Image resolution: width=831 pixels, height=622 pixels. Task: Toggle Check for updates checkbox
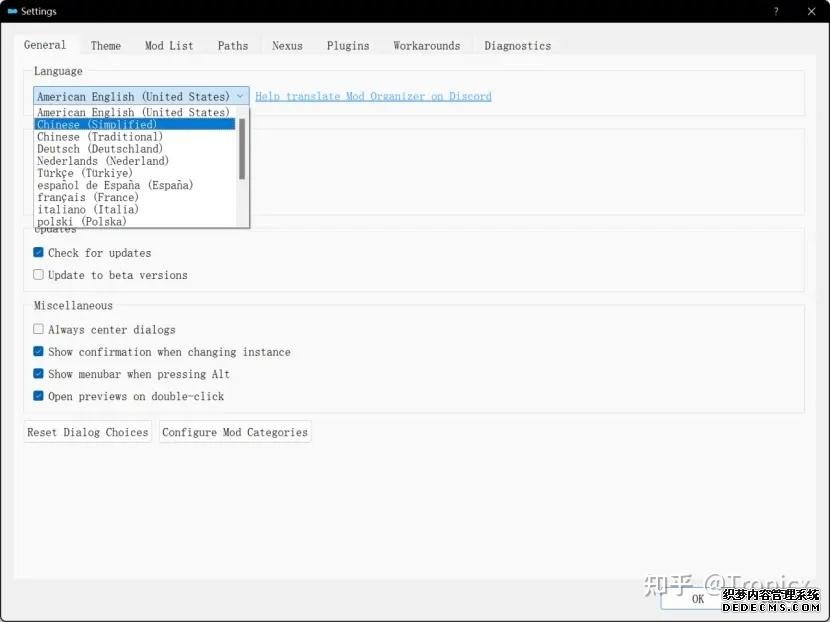point(39,253)
